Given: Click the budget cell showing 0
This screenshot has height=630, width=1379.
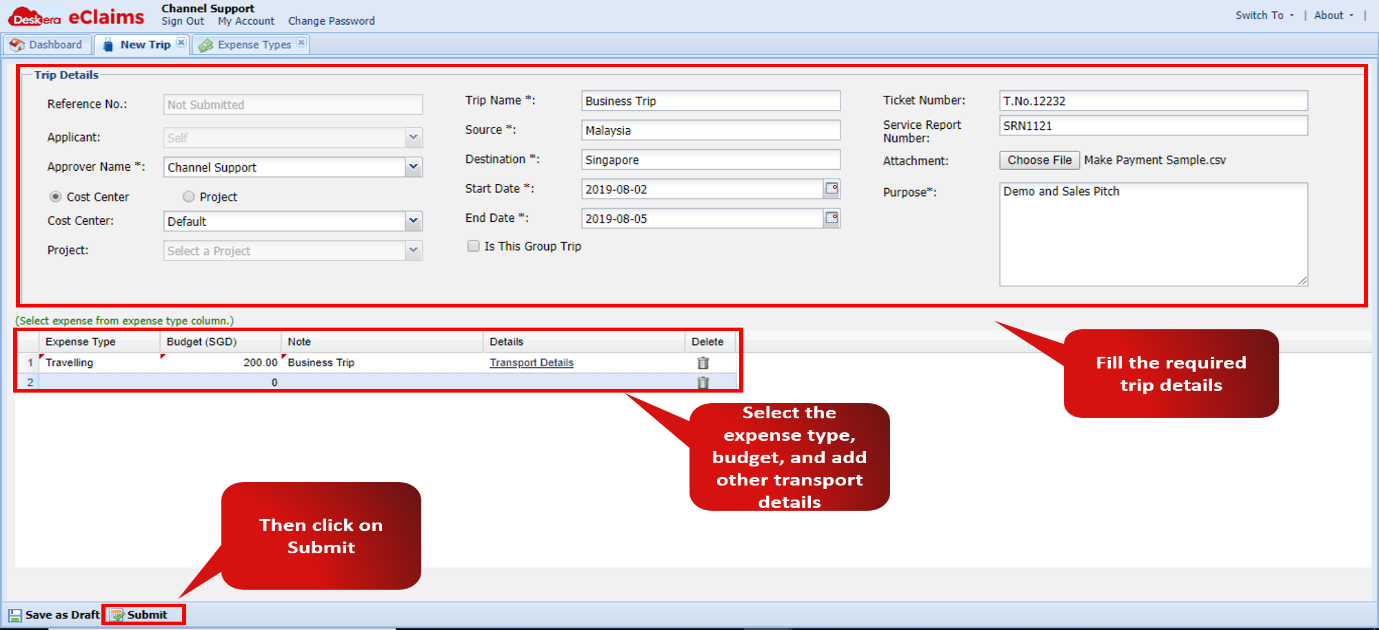Looking at the screenshot, I should [221, 382].
